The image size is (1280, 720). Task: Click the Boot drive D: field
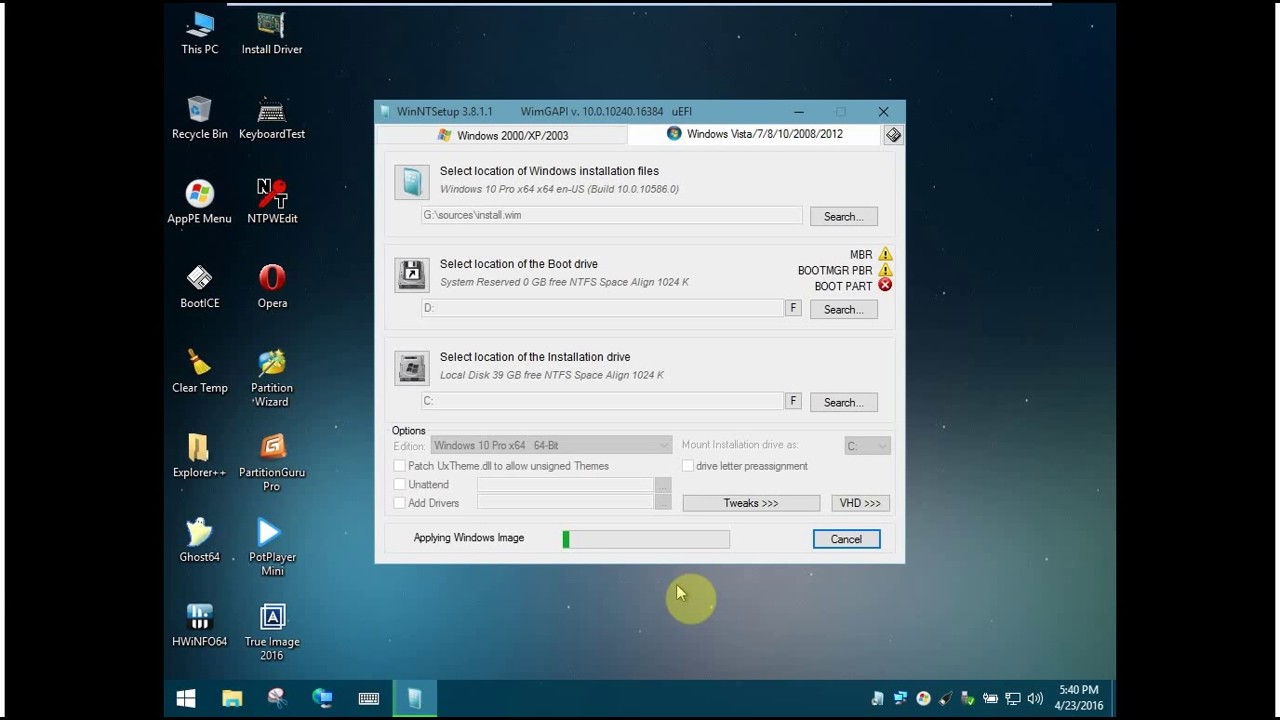pos(602,308)
